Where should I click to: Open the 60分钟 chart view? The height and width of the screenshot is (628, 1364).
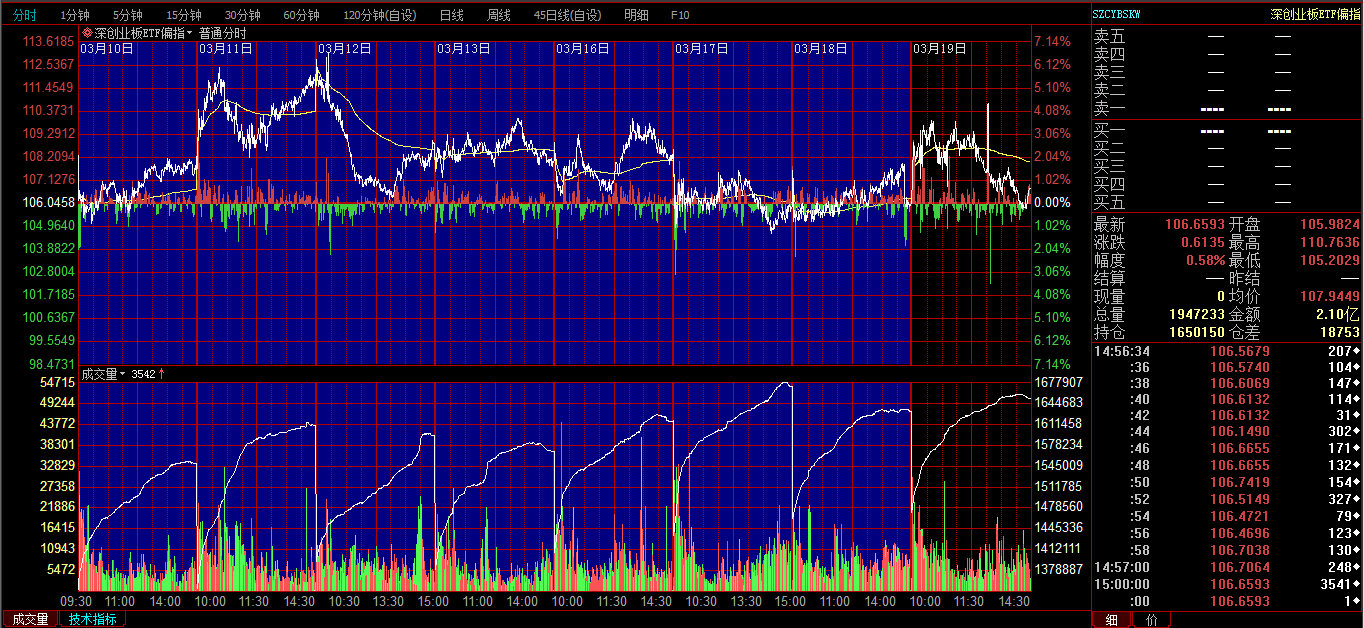click(301, 15)
